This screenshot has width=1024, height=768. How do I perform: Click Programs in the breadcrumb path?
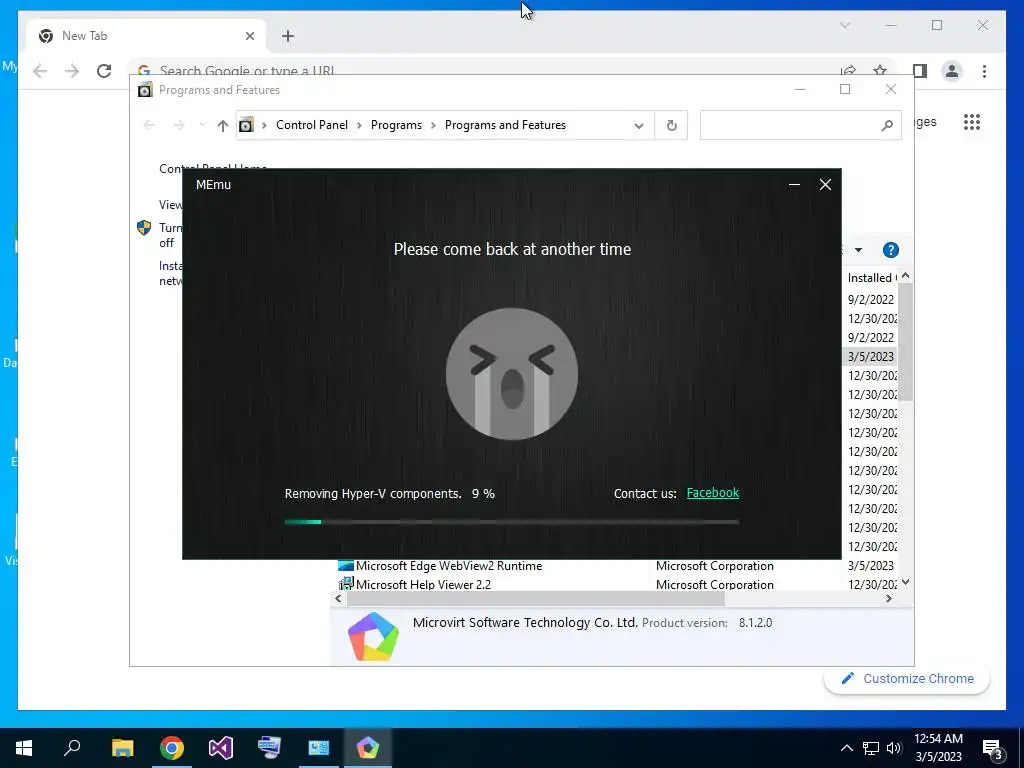(396, 125)
